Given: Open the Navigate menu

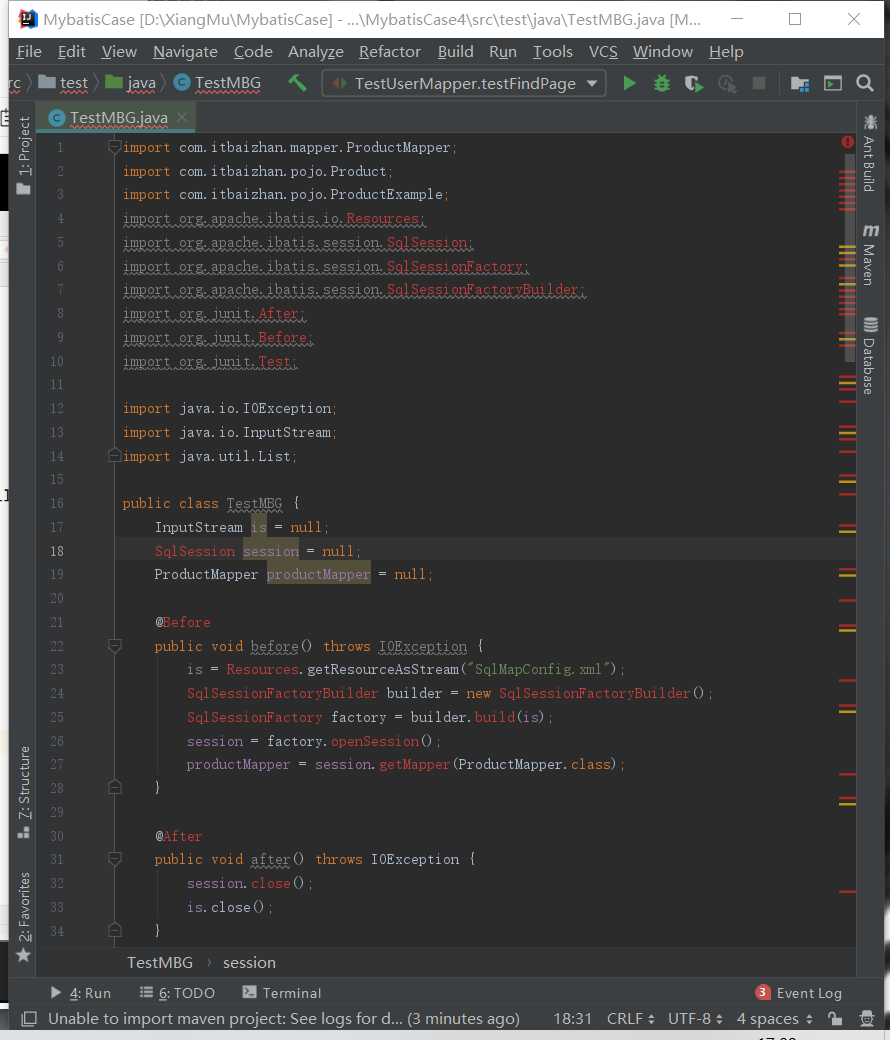Looking at the screenshot, I should 185,52.
